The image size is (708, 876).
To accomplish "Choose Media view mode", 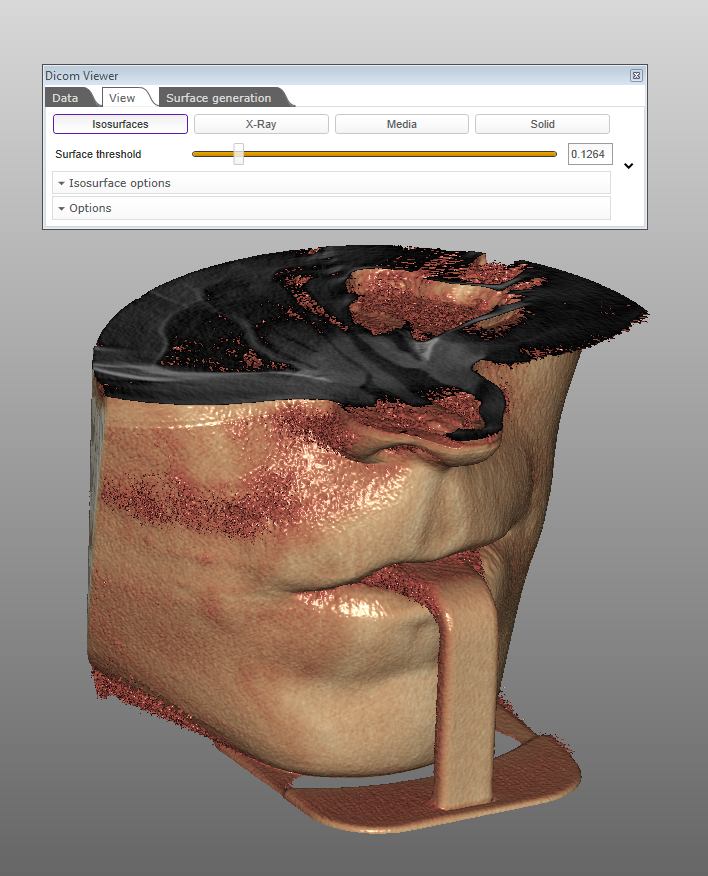I will point(402,124).
